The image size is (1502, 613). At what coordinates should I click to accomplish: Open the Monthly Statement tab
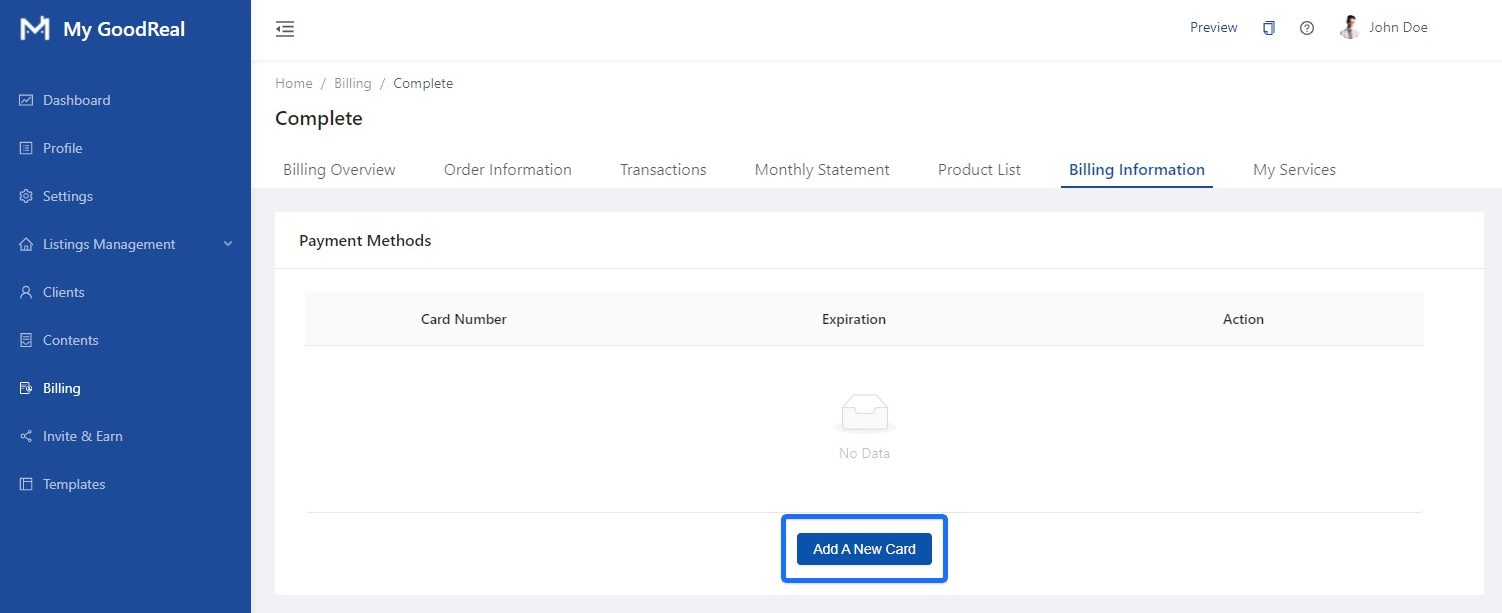pos(821,169)
